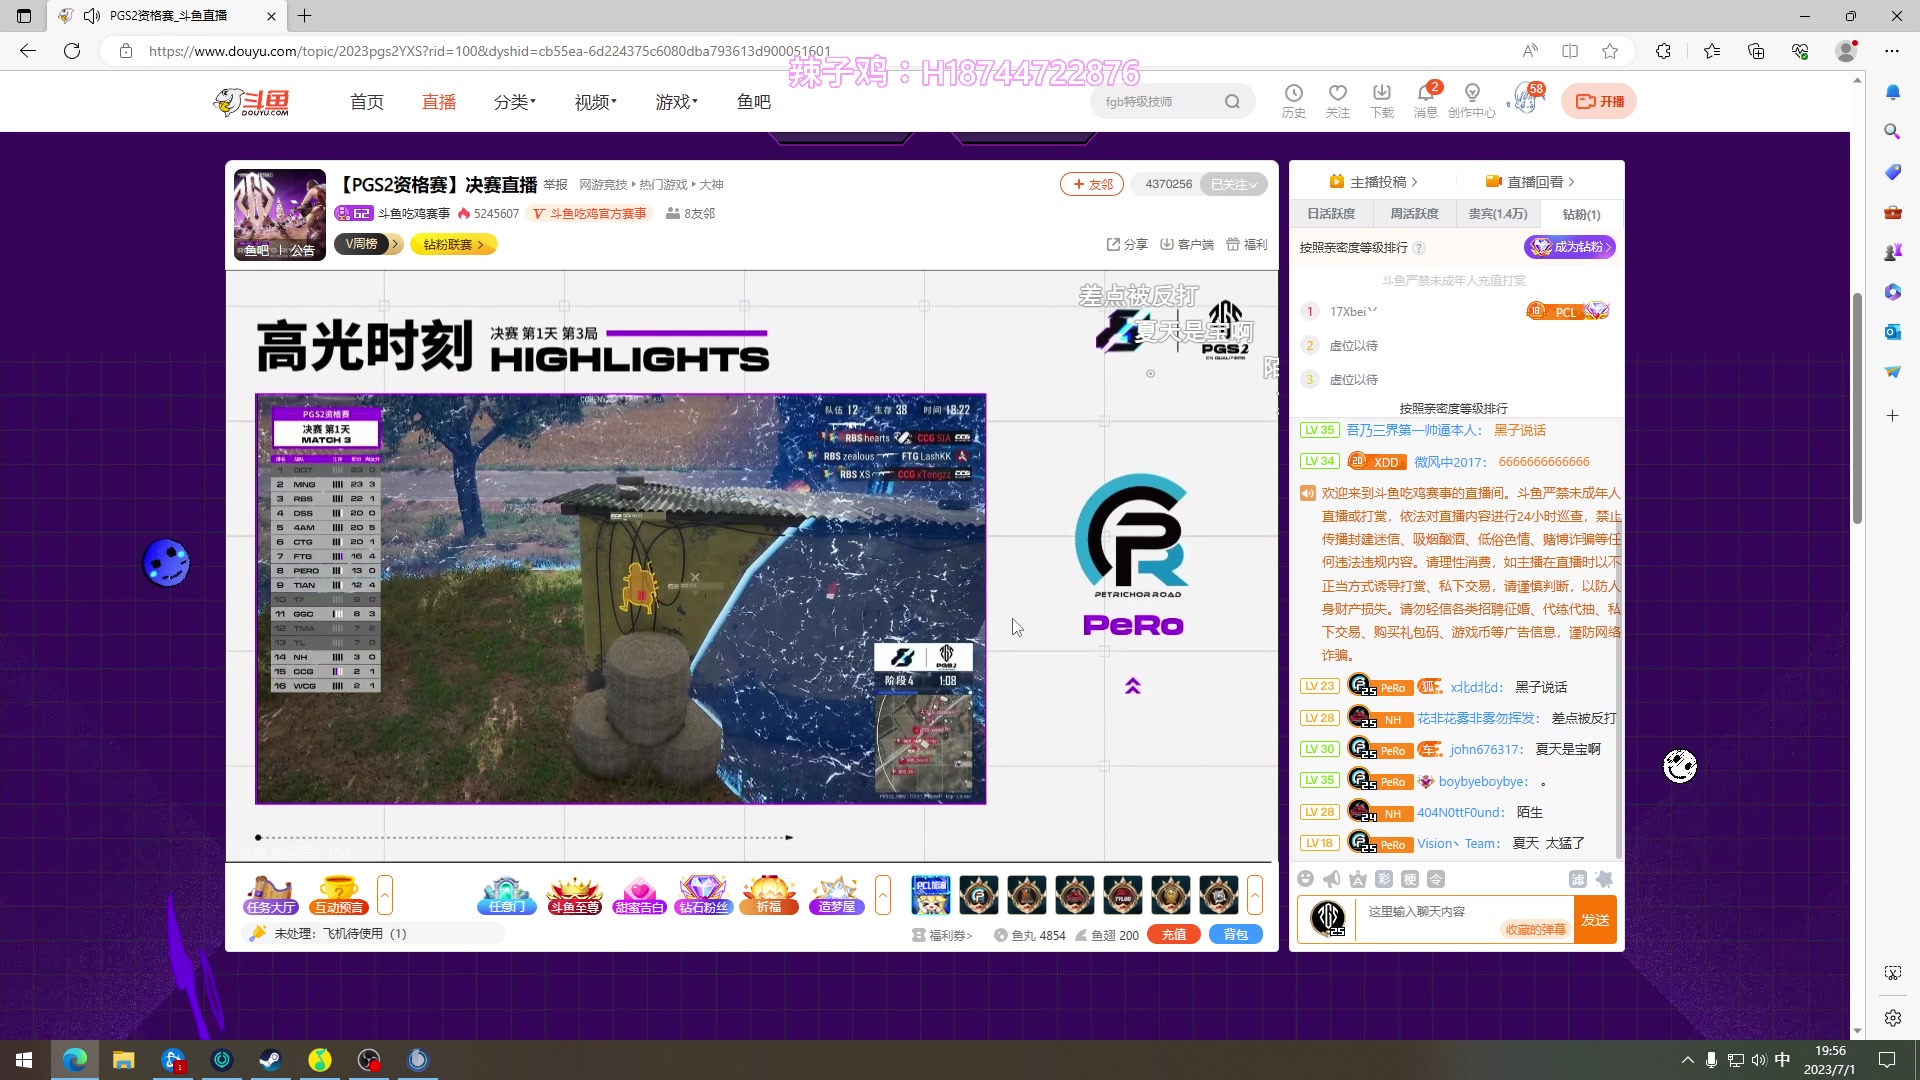
Task: Click the Douyu logo
Action: click(x=252, y=101)
